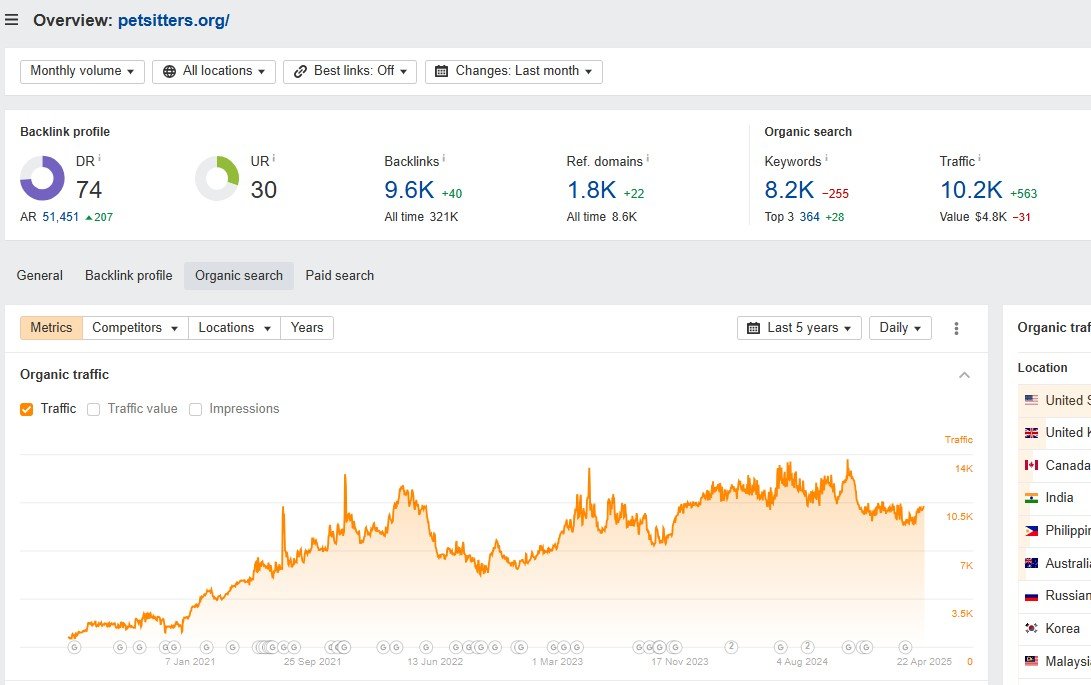The height and width of the screenshot is (685, 1091).
Task: Open the Competitors dropdown
Action: (135, 328)
